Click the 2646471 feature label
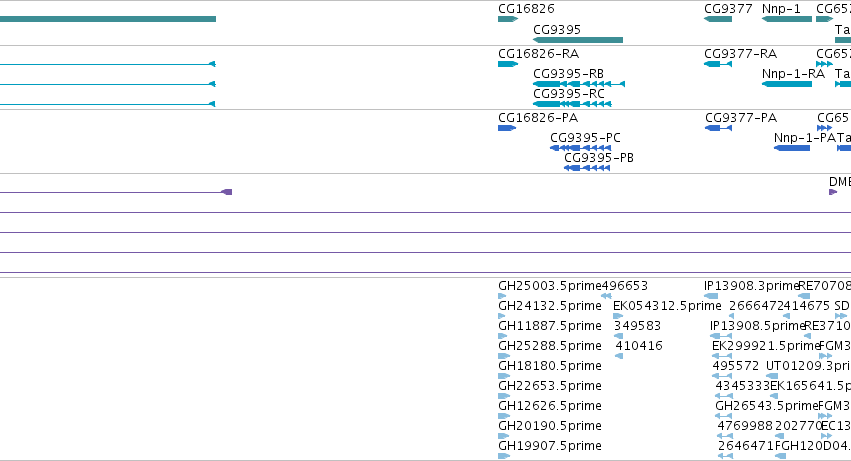The height and width of the screenshot is (461, 851). (746, 446)
